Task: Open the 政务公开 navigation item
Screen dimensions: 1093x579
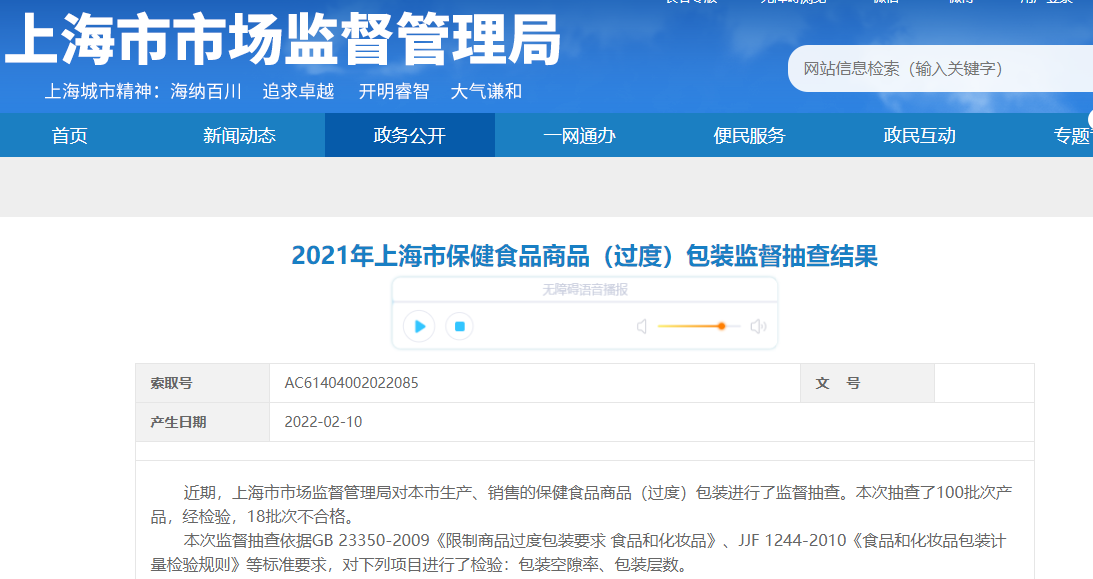Action: (409, 135)
